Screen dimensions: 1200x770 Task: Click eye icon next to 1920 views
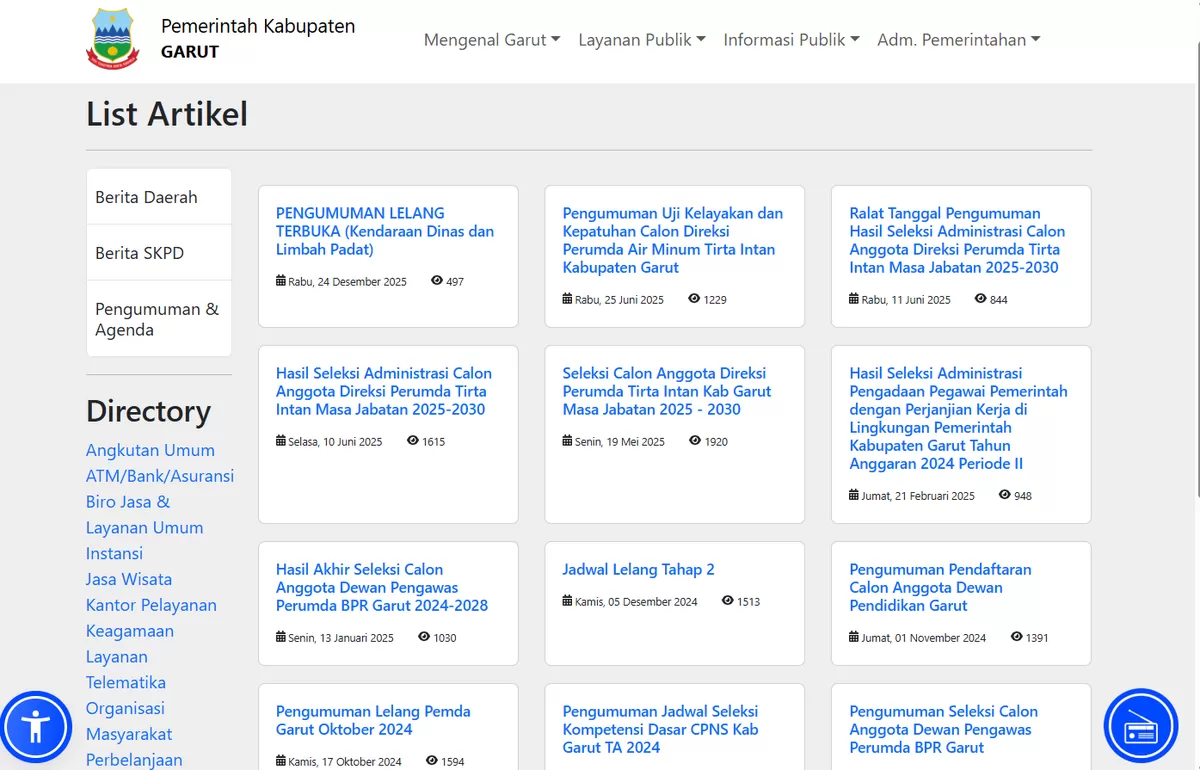tap(695, 441)
